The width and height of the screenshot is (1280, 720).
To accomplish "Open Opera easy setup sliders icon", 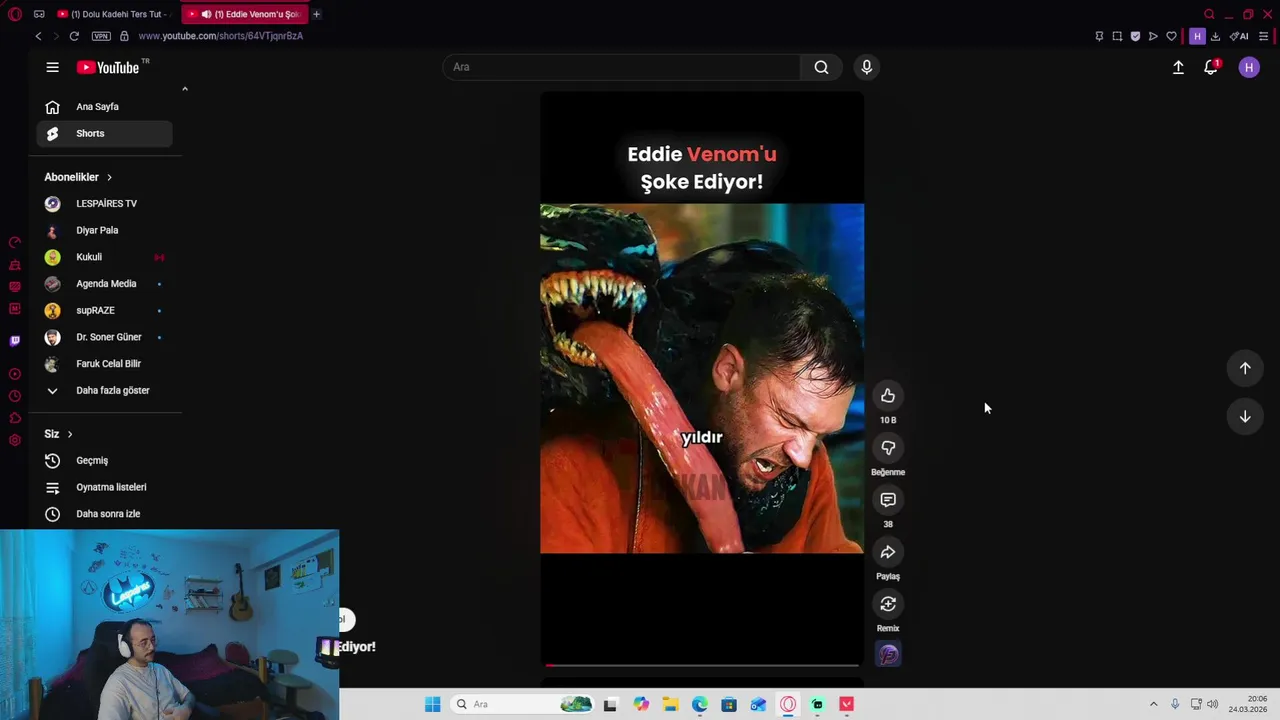I will 1264,36.
